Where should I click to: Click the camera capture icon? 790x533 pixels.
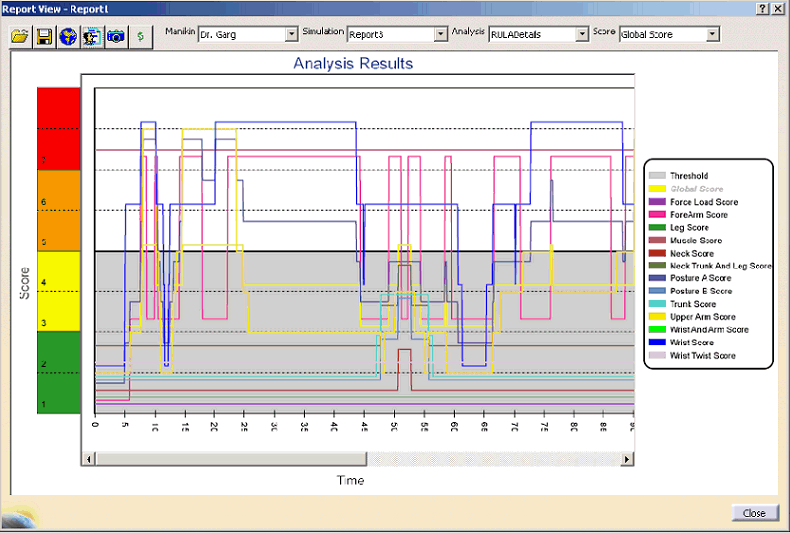pos(116,36)
